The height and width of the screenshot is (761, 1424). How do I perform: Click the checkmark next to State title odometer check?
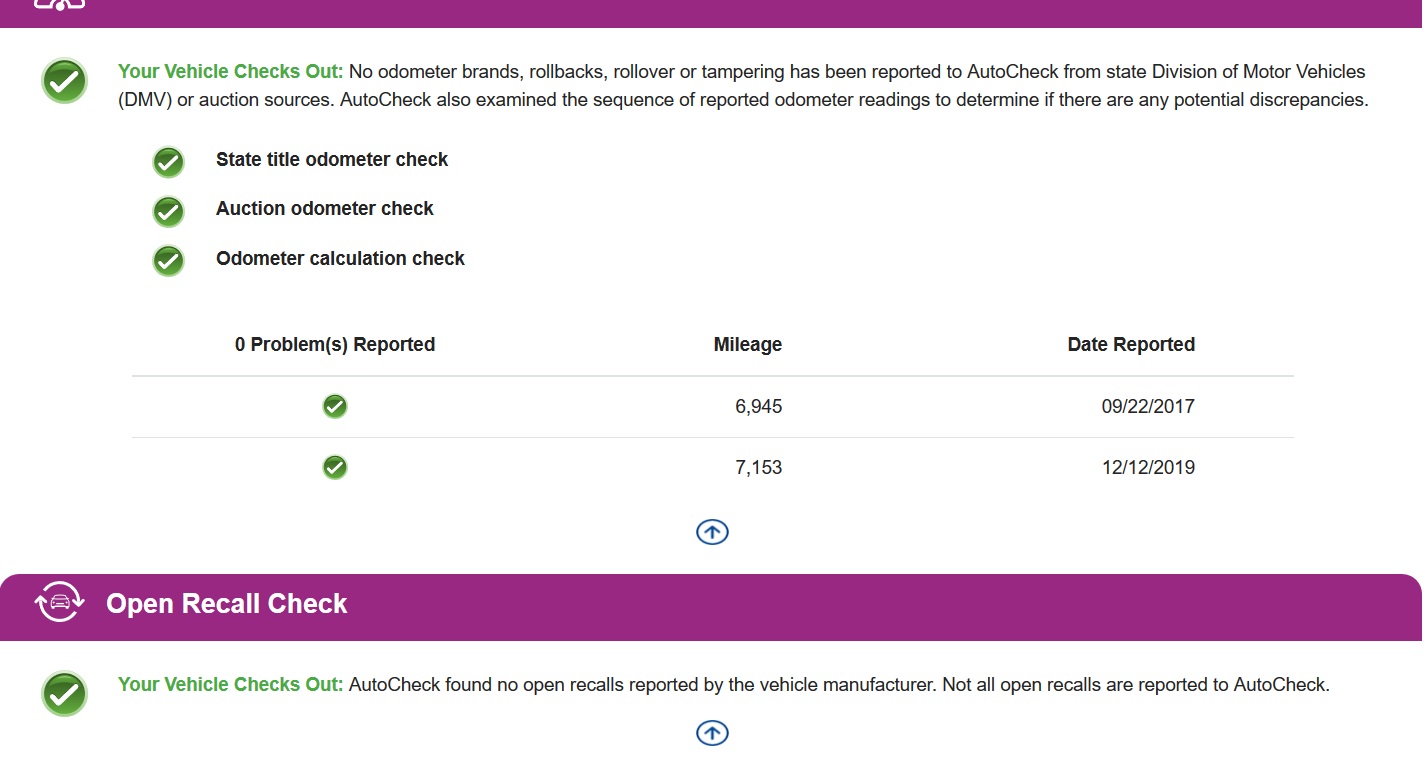(168, 162)
